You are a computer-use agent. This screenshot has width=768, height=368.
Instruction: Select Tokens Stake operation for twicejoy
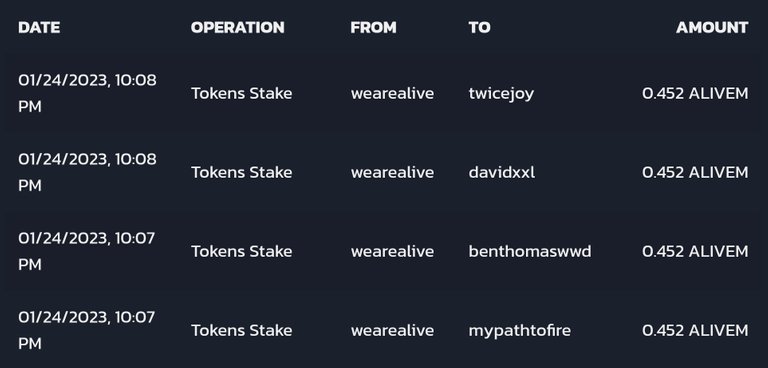tap(241, 94)
